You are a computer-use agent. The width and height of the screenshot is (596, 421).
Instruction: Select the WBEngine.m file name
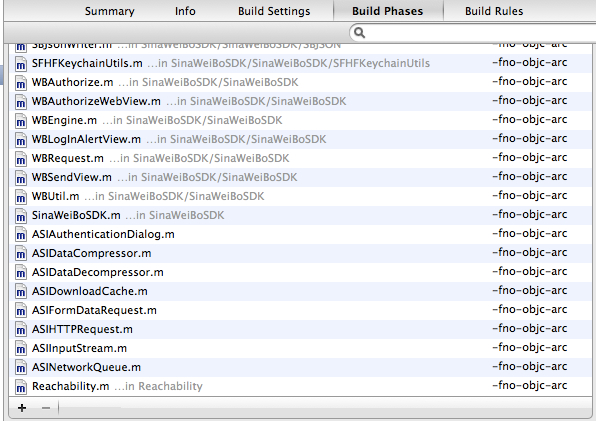pos(64,120)
